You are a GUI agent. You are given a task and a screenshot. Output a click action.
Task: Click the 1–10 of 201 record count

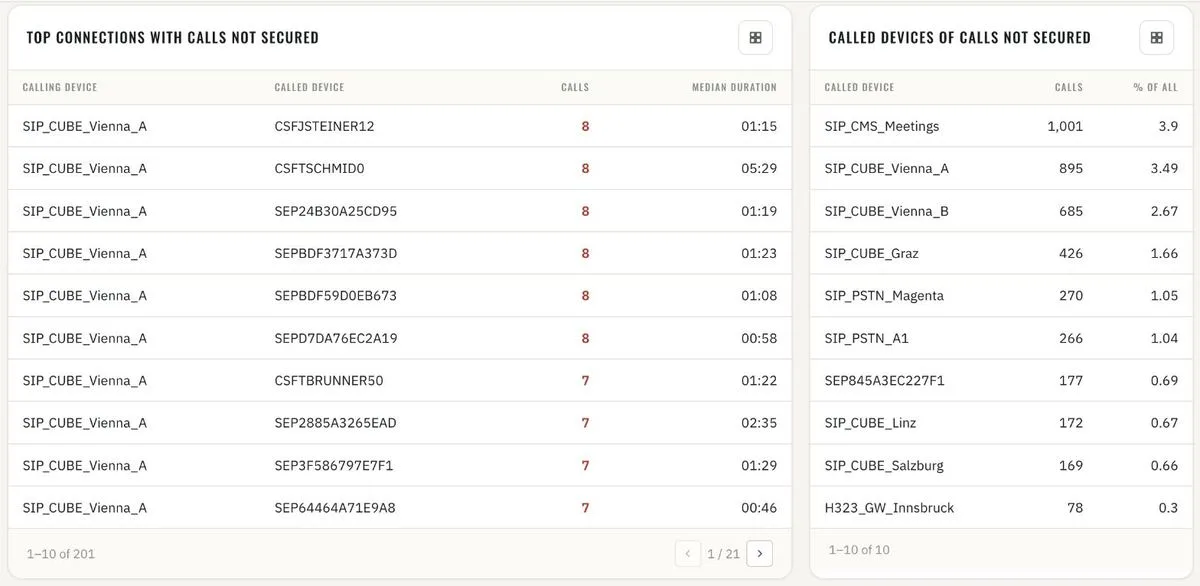coord(59,553)
